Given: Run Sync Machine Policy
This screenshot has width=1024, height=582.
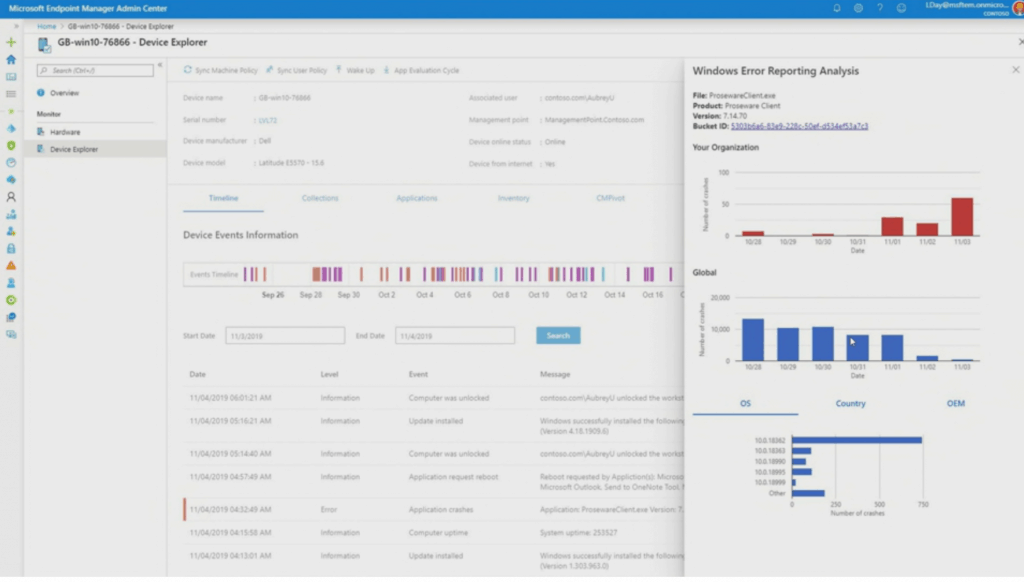Looking at the screenshot, I should (x=221, y=70).
